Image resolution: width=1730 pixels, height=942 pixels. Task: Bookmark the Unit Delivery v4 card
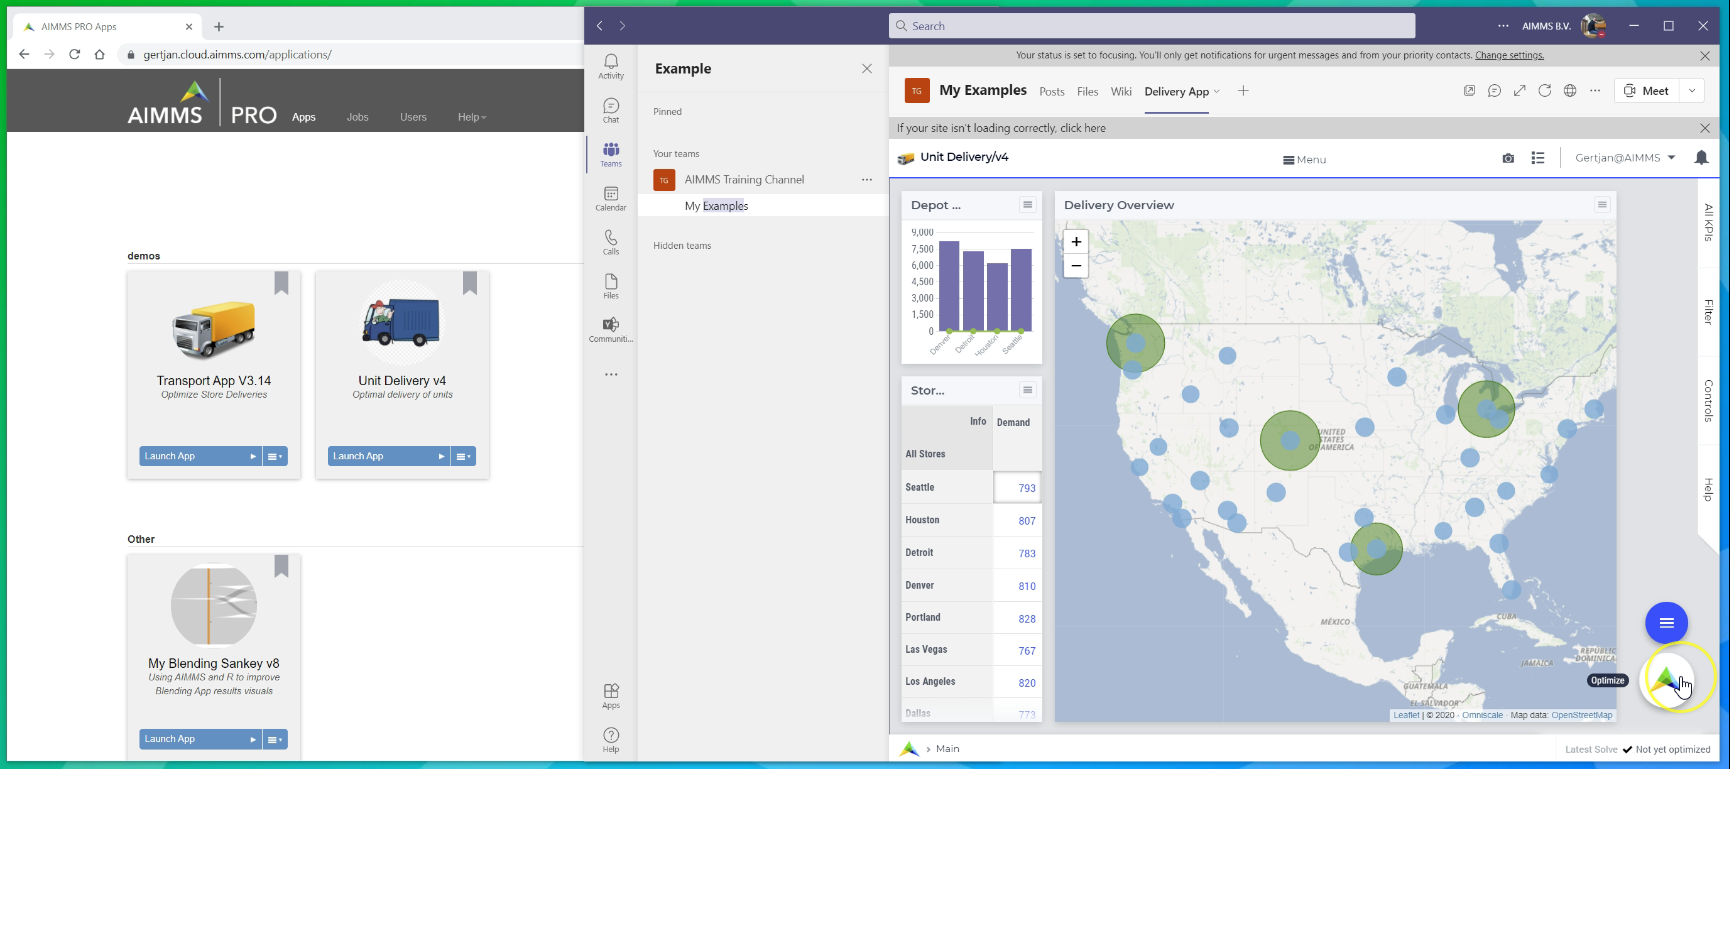point(470,283)
